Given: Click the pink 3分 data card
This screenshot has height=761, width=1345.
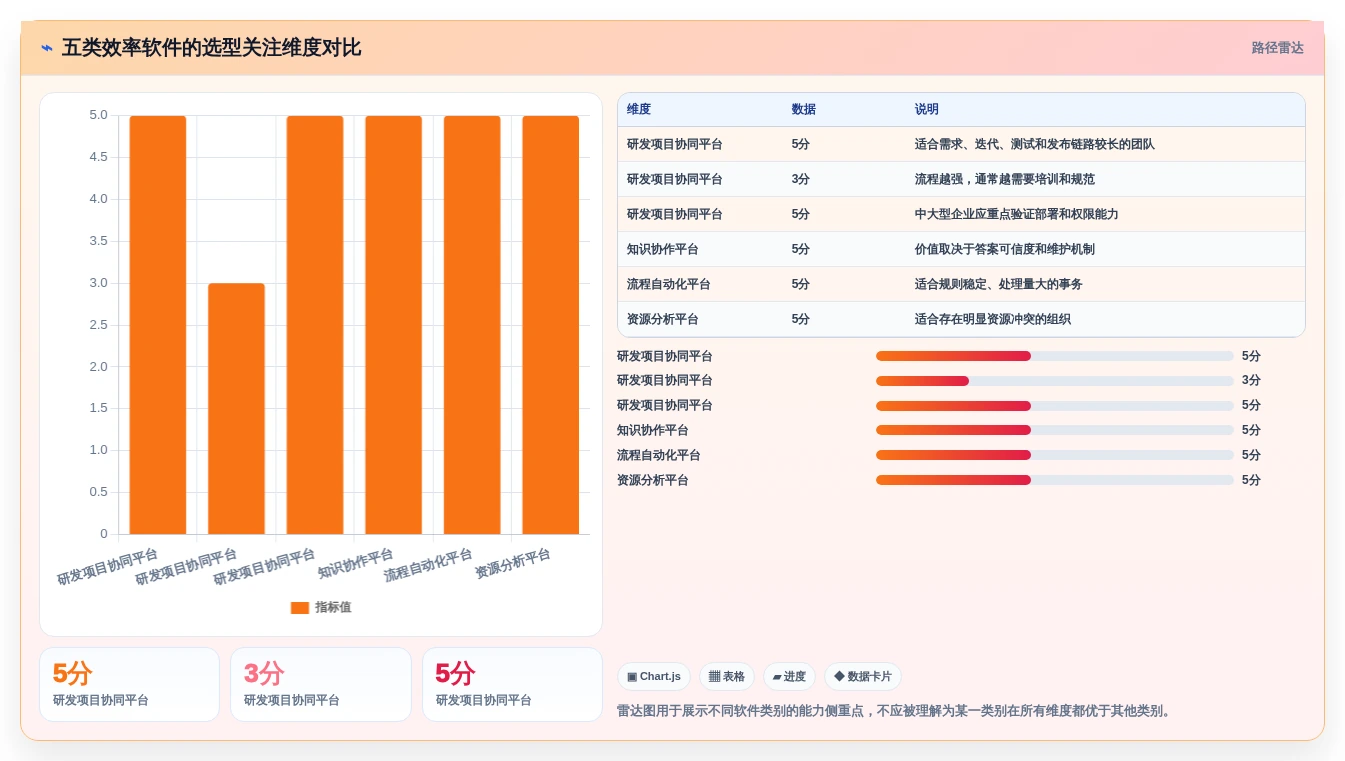Looking at the screenshot, I should coord(321,684).
